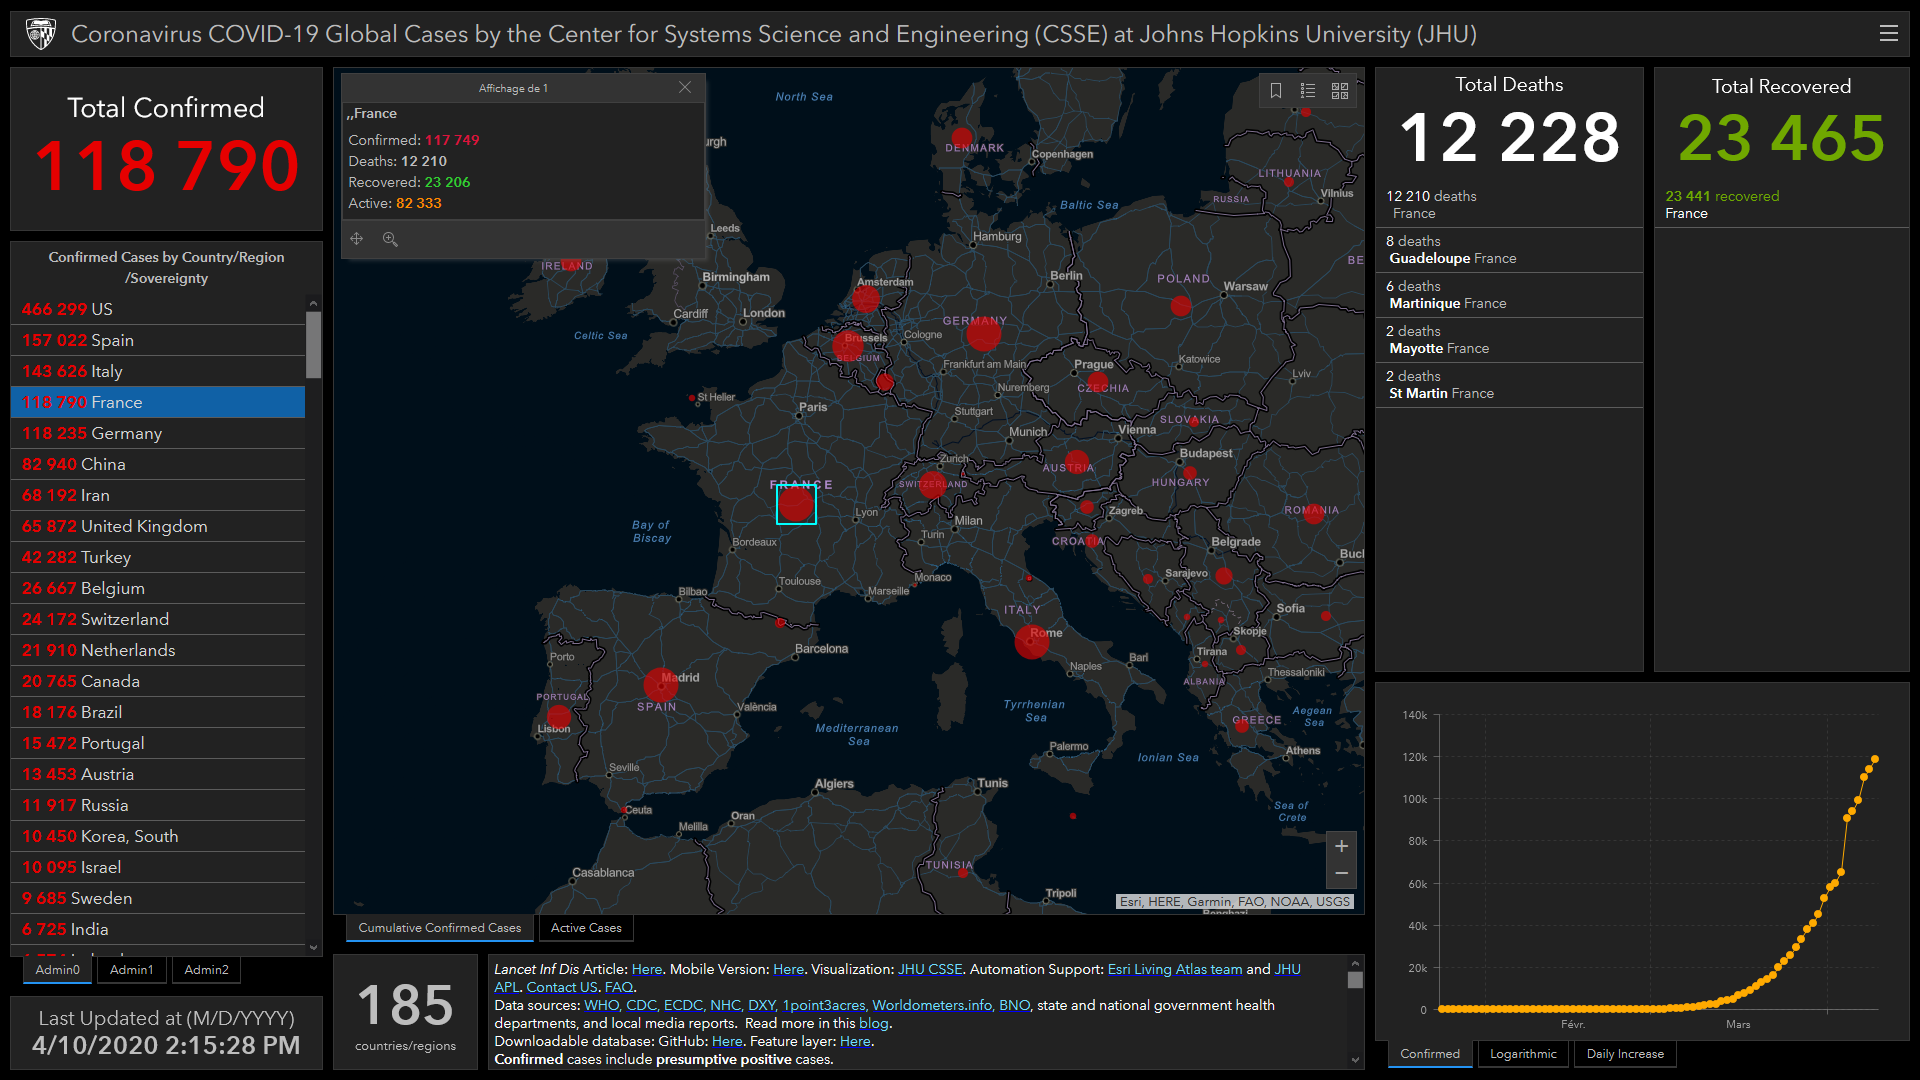Open the blog link
Viewport: 1920px width, 1080px height.
pyautogui.click(x=873, y=1023)
